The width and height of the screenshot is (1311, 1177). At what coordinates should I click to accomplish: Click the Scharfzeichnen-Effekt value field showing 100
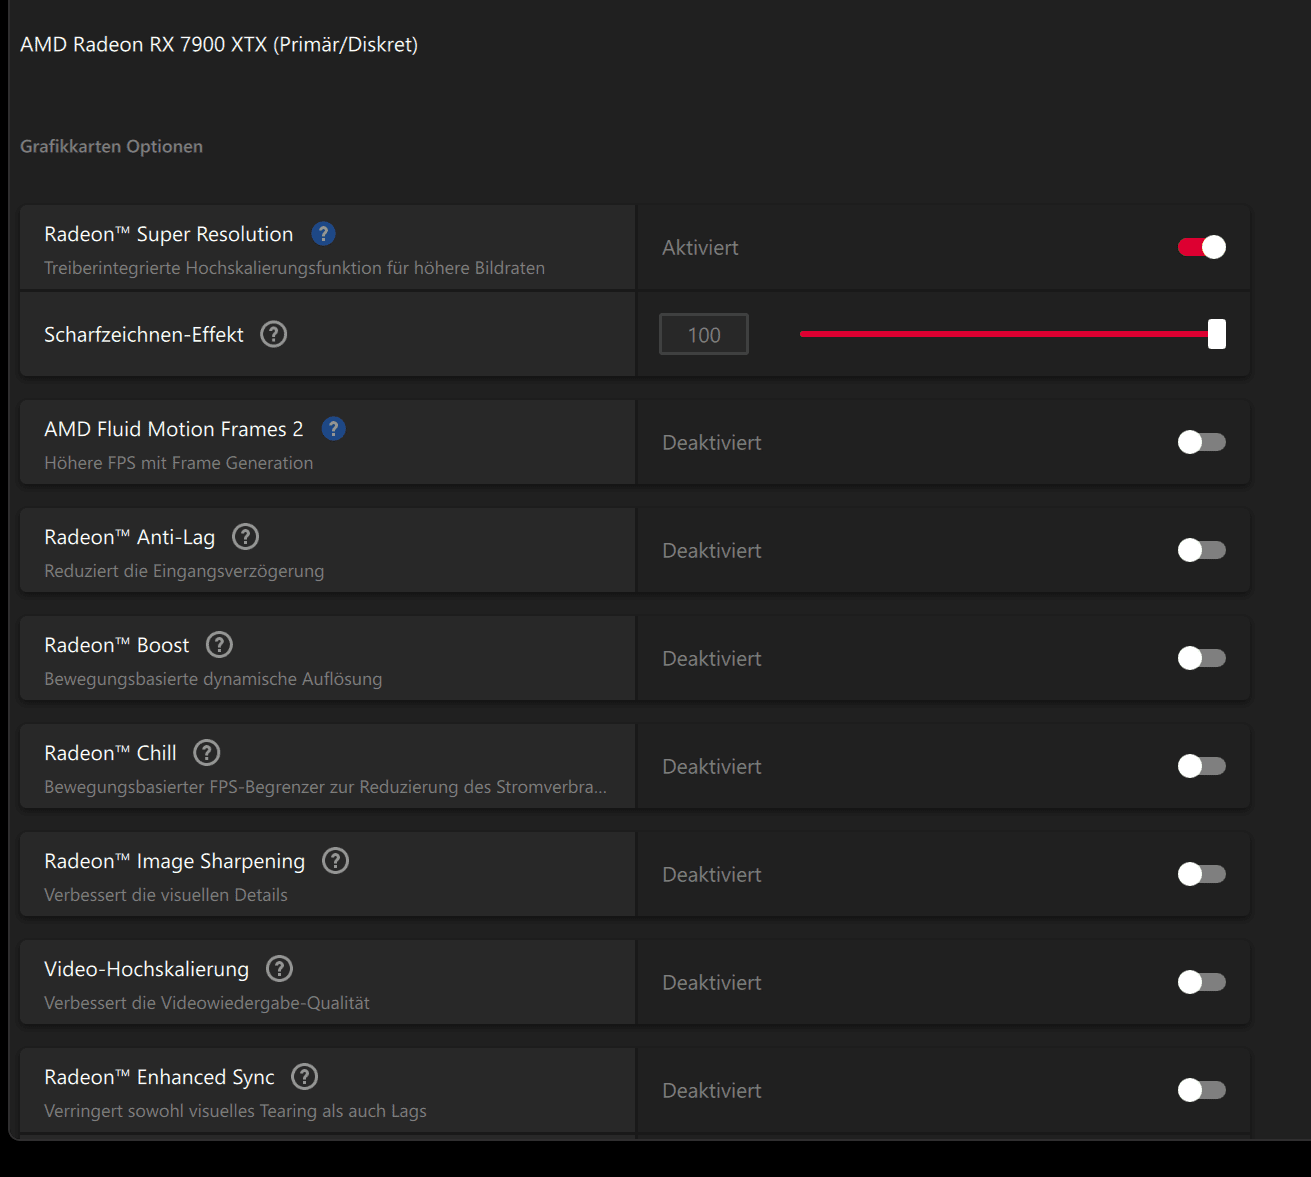pos(704,335)
